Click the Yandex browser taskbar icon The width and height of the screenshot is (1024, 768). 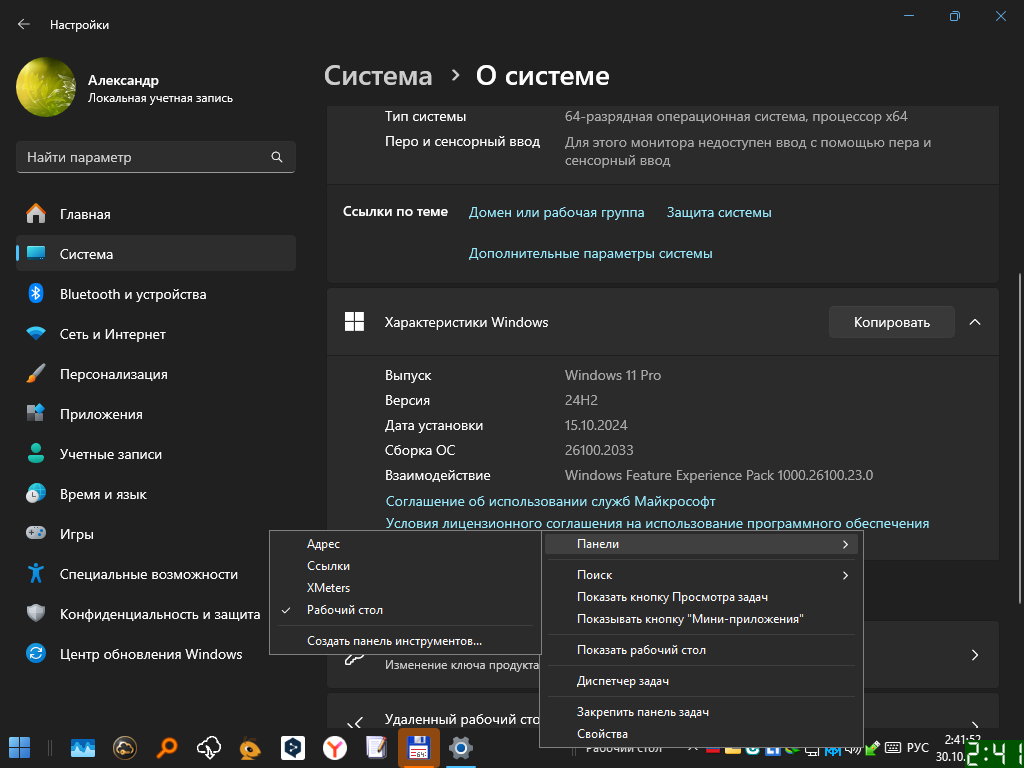tap(334, 747)
